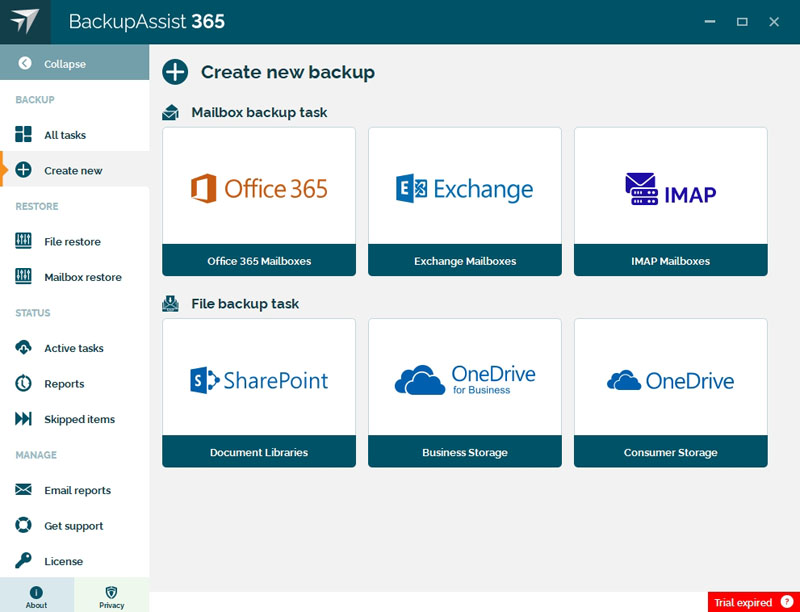Screen dimensions: 800x612
Task: Check Active tasks status
Action: point(22,348)
